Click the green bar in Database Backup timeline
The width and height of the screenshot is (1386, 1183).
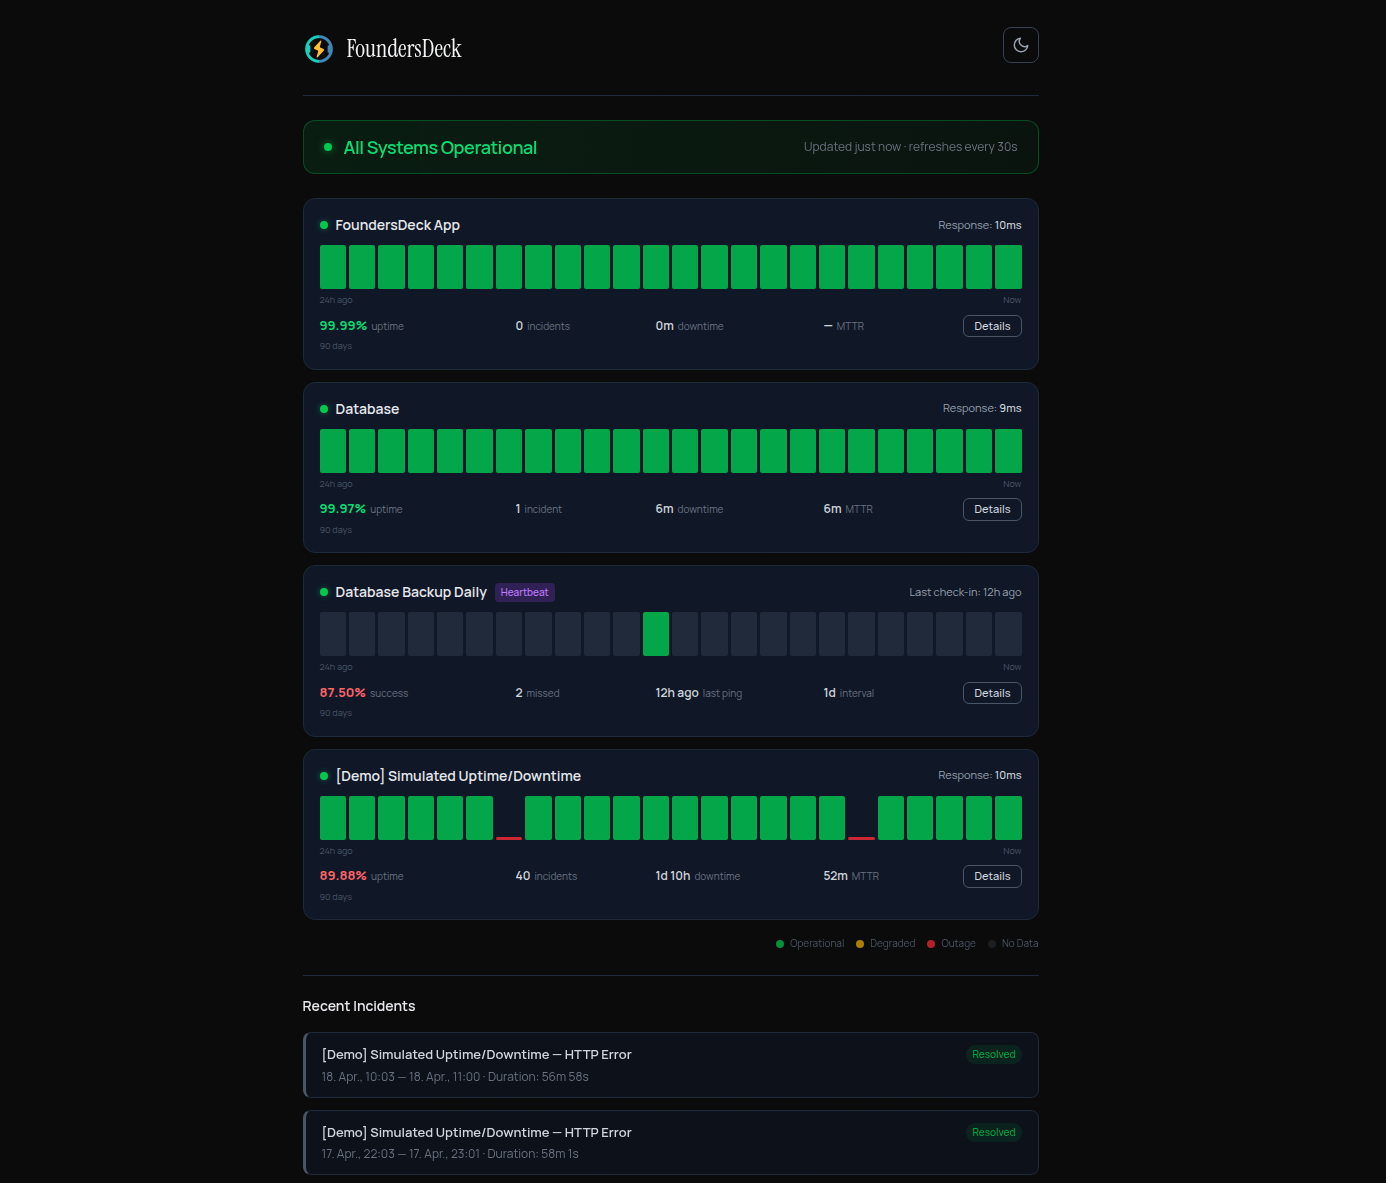click(x=656, y=634)
